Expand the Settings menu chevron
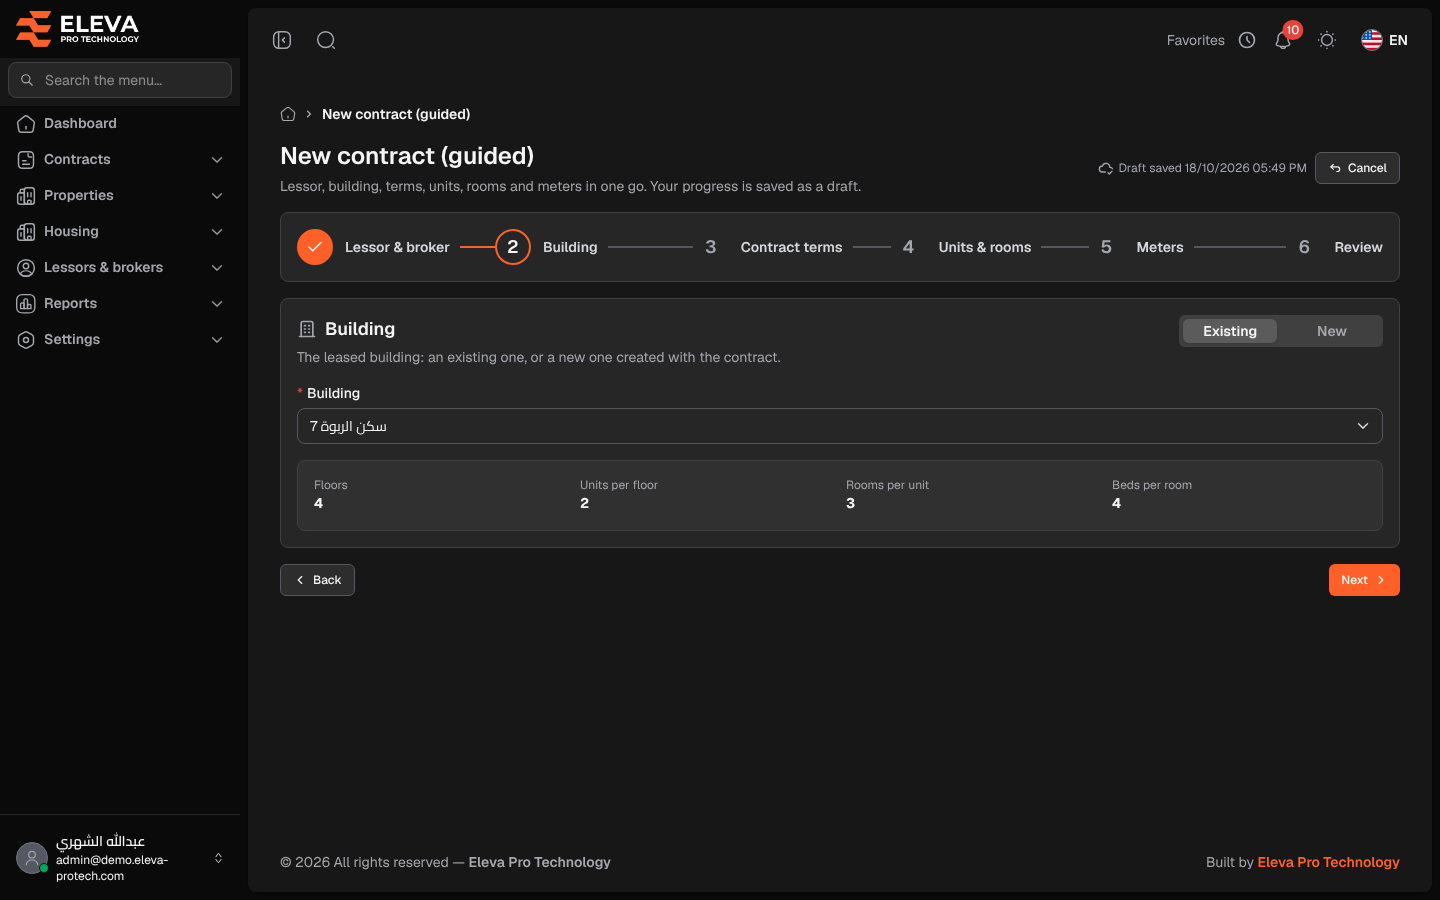The image size is (1440, 900). pos(217,340)
